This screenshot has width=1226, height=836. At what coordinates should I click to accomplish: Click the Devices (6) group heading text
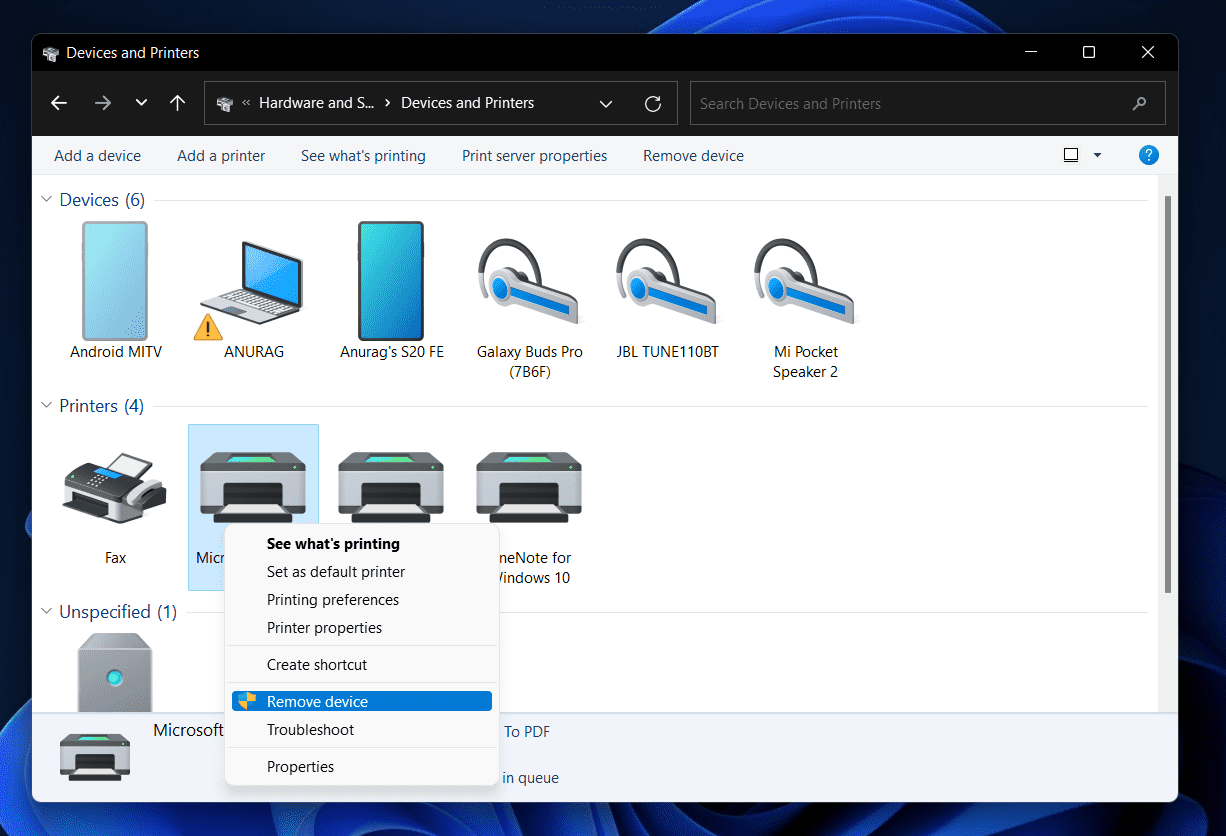102,200
